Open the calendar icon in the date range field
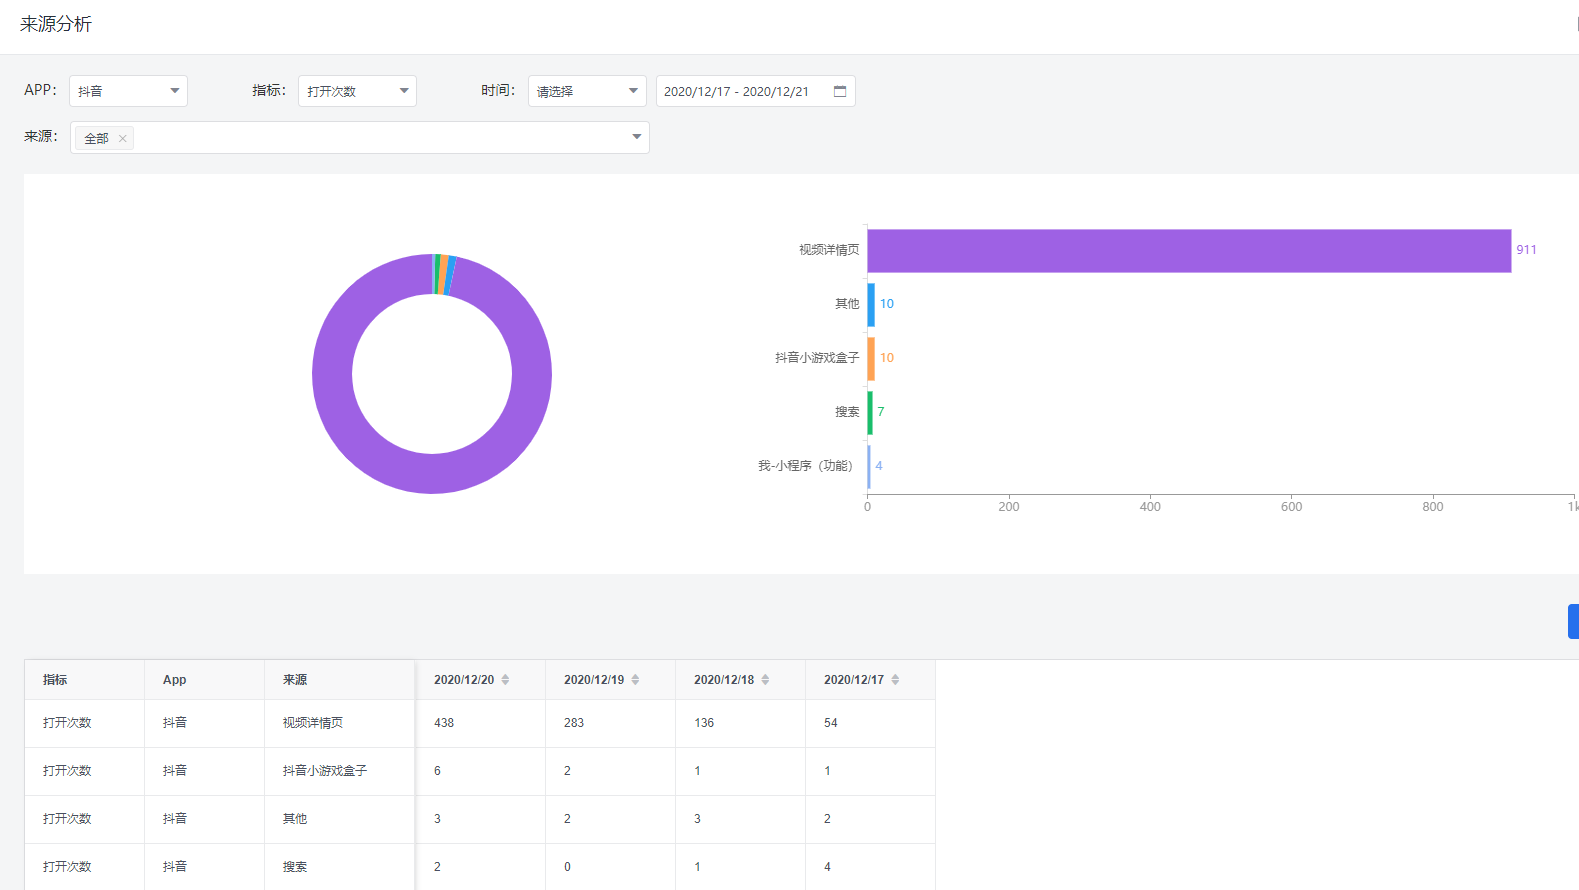This screenshot has height=890, width=1579. click(840, 91)
